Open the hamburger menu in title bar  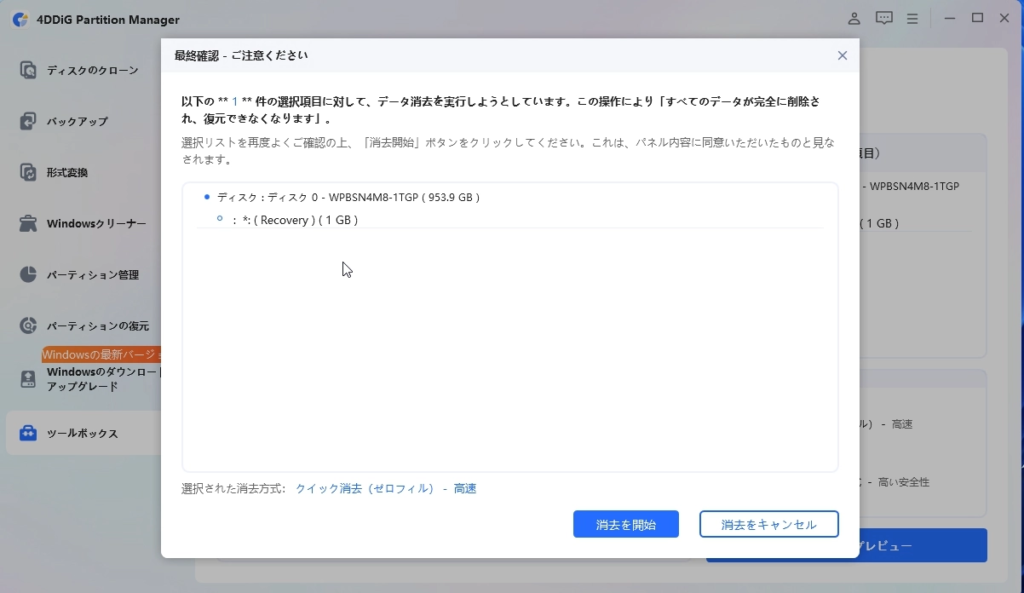point(912,18)
